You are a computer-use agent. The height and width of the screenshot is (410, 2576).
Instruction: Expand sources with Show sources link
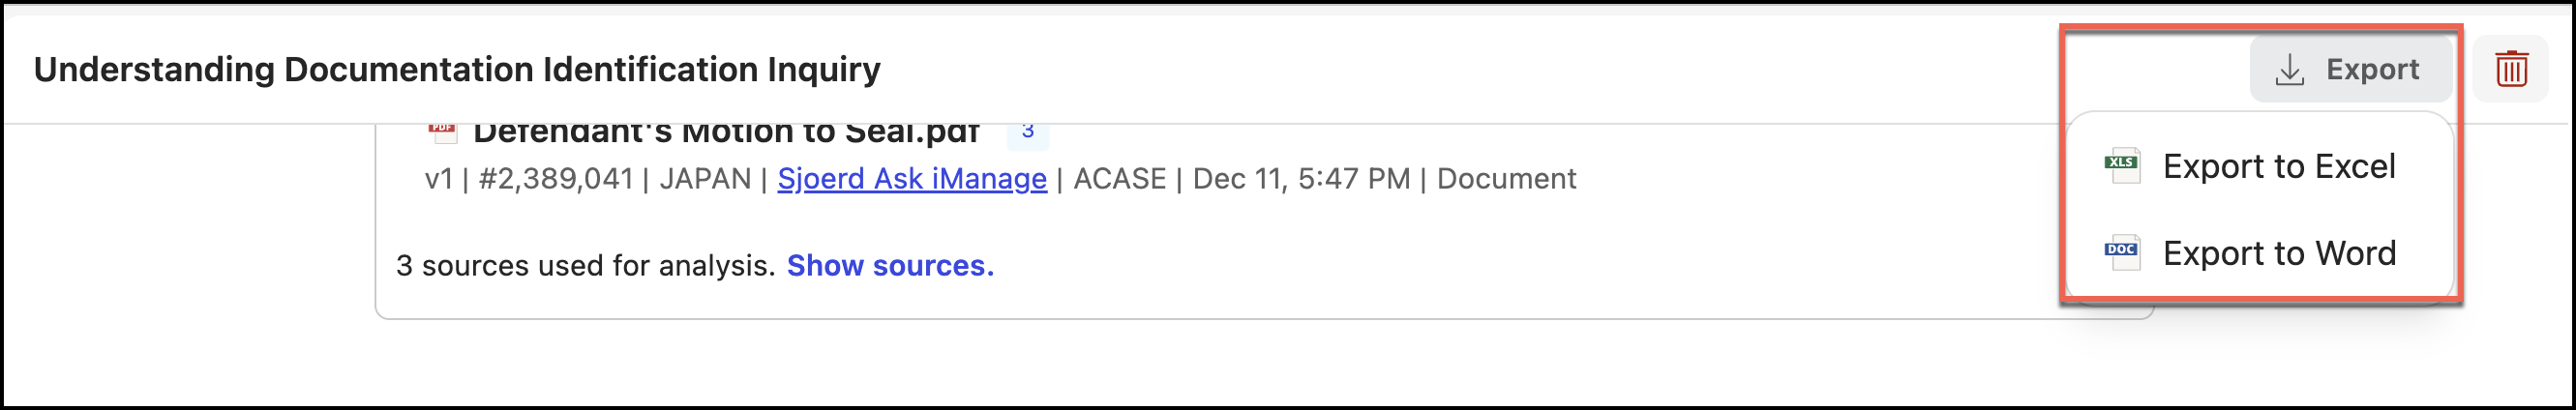pyautogui.click(x=890, y=265)
